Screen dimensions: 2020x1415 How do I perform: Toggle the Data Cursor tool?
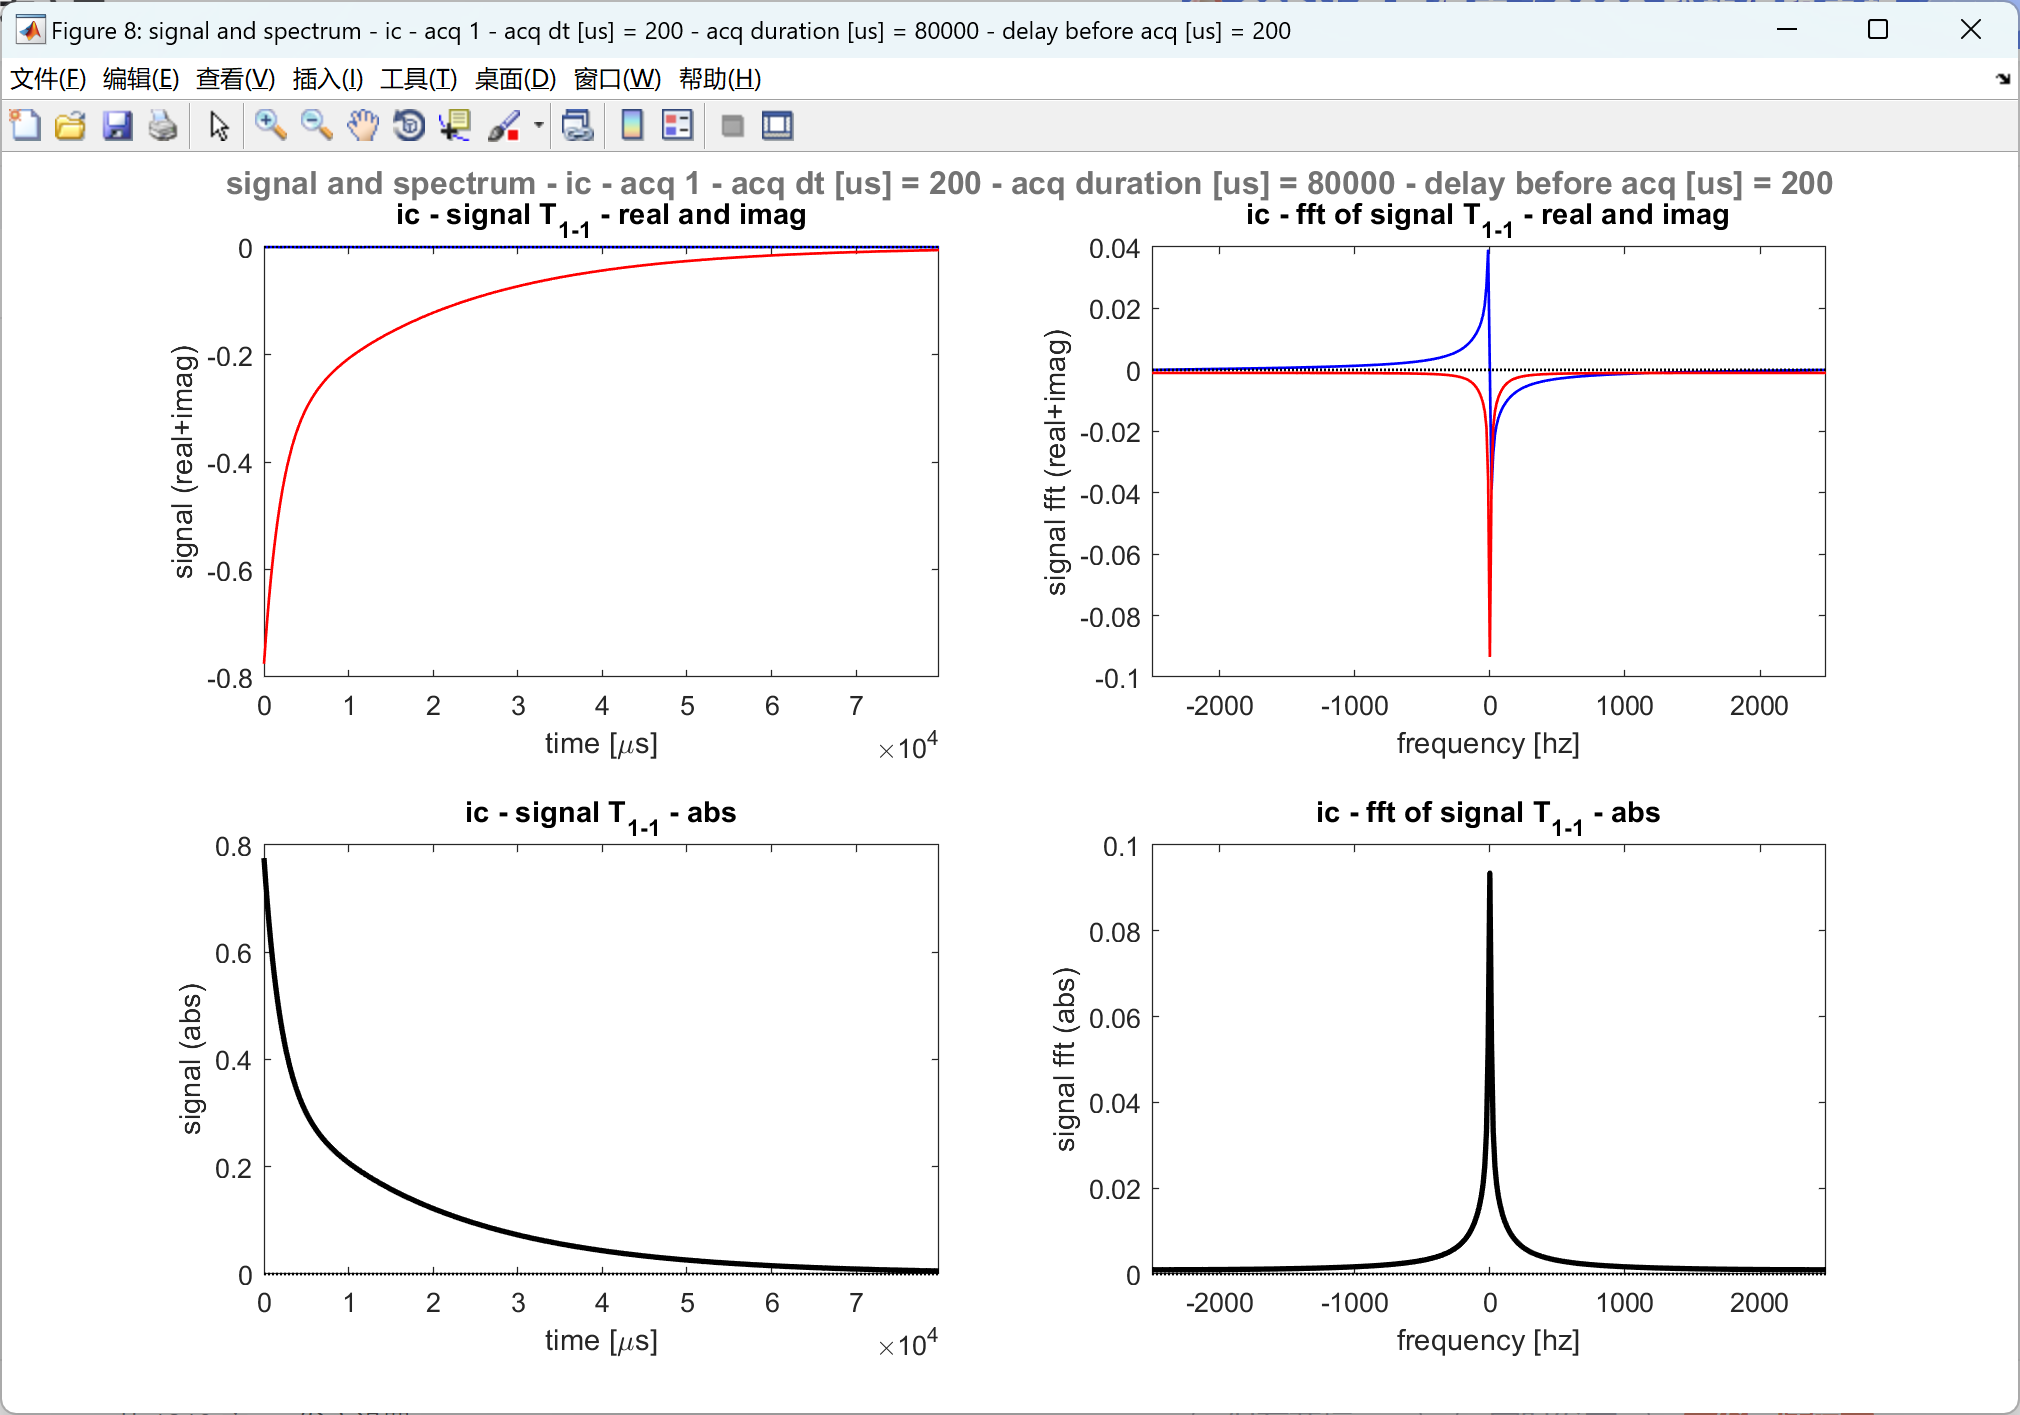tap(456, 126)
